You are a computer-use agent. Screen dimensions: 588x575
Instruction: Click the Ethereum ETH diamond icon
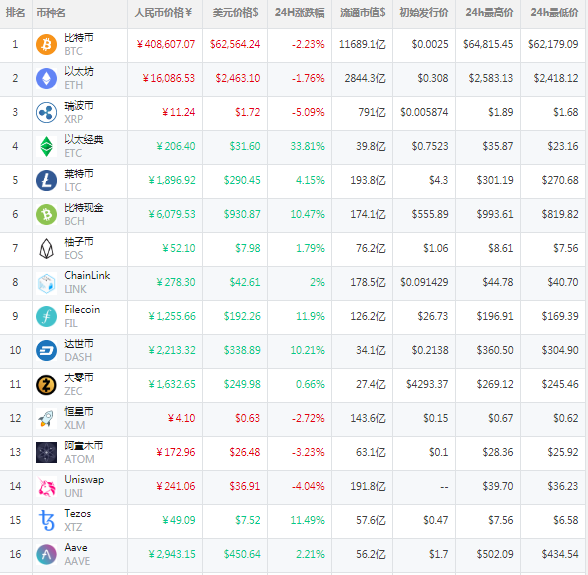click(x=46, y=78)
